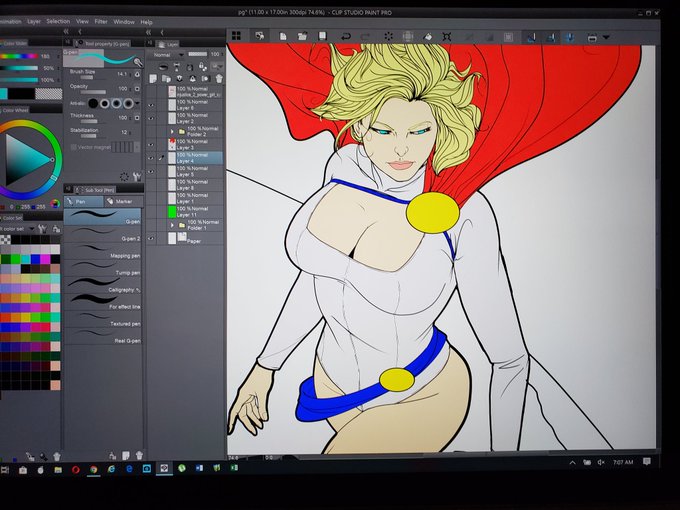Show Layer 8 by clicking its visibility box

(x=151, y=185)
